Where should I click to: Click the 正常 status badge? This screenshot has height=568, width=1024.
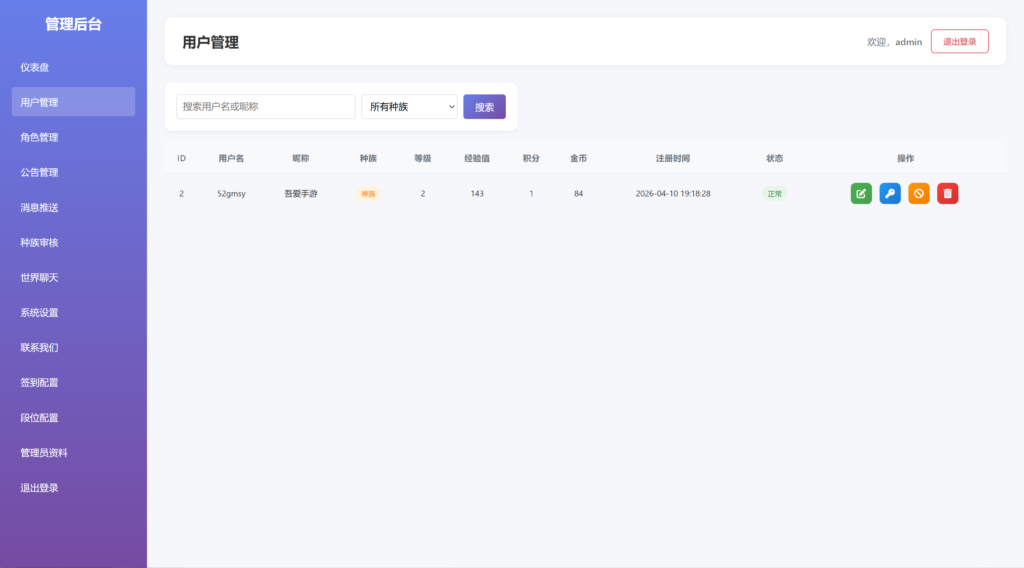(774, 194)
